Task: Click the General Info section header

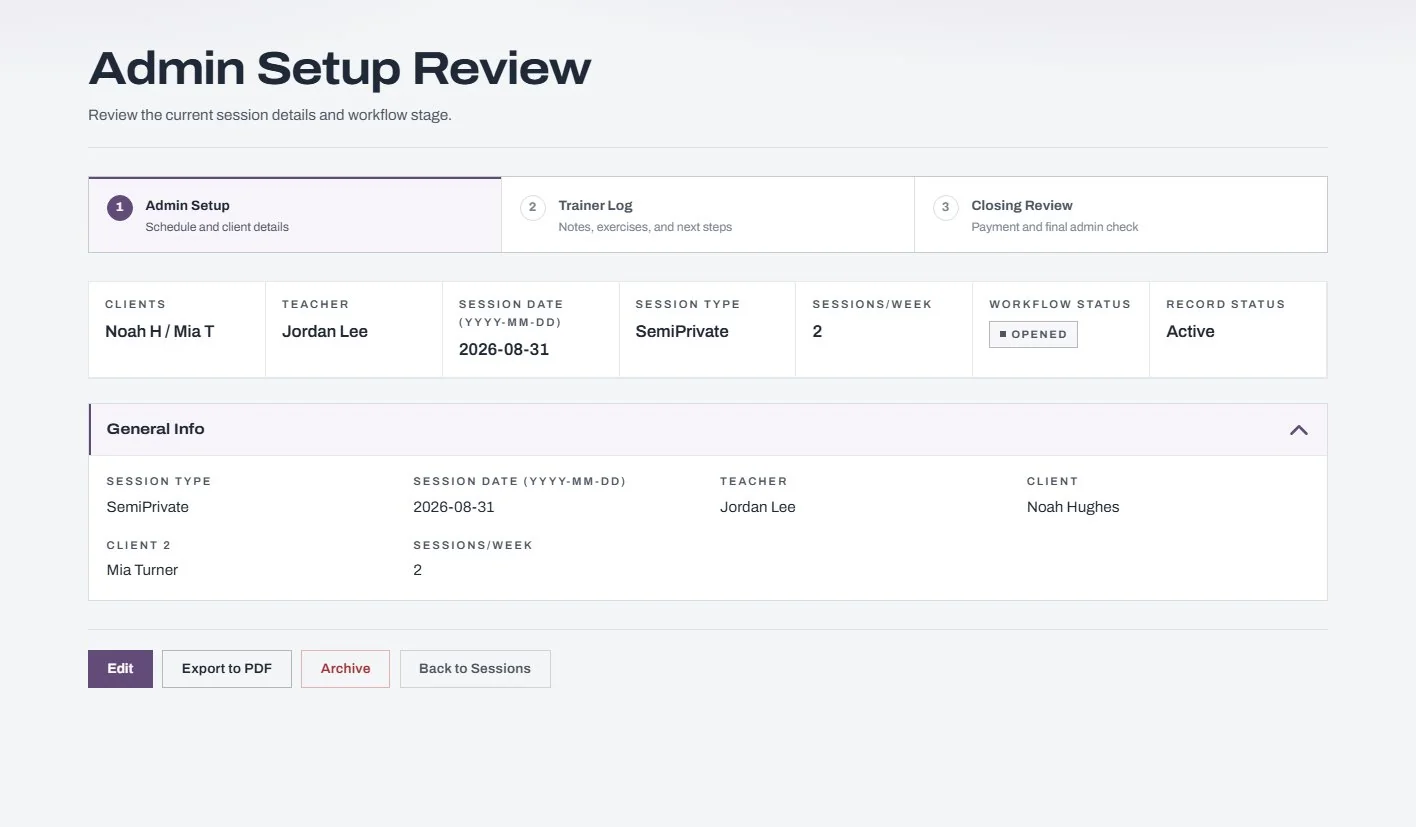Action: coord(708,430)
